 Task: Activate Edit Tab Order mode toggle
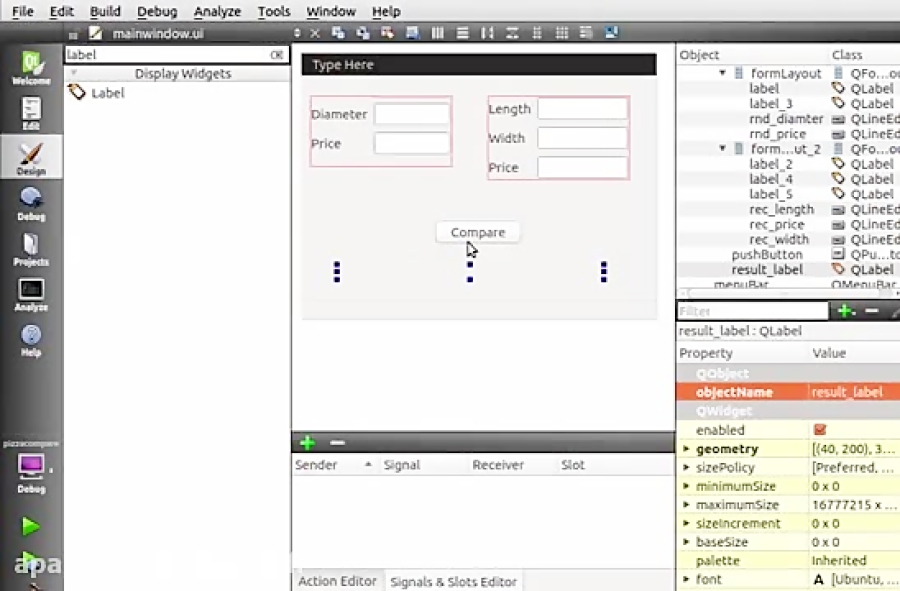tap(411, 32)
